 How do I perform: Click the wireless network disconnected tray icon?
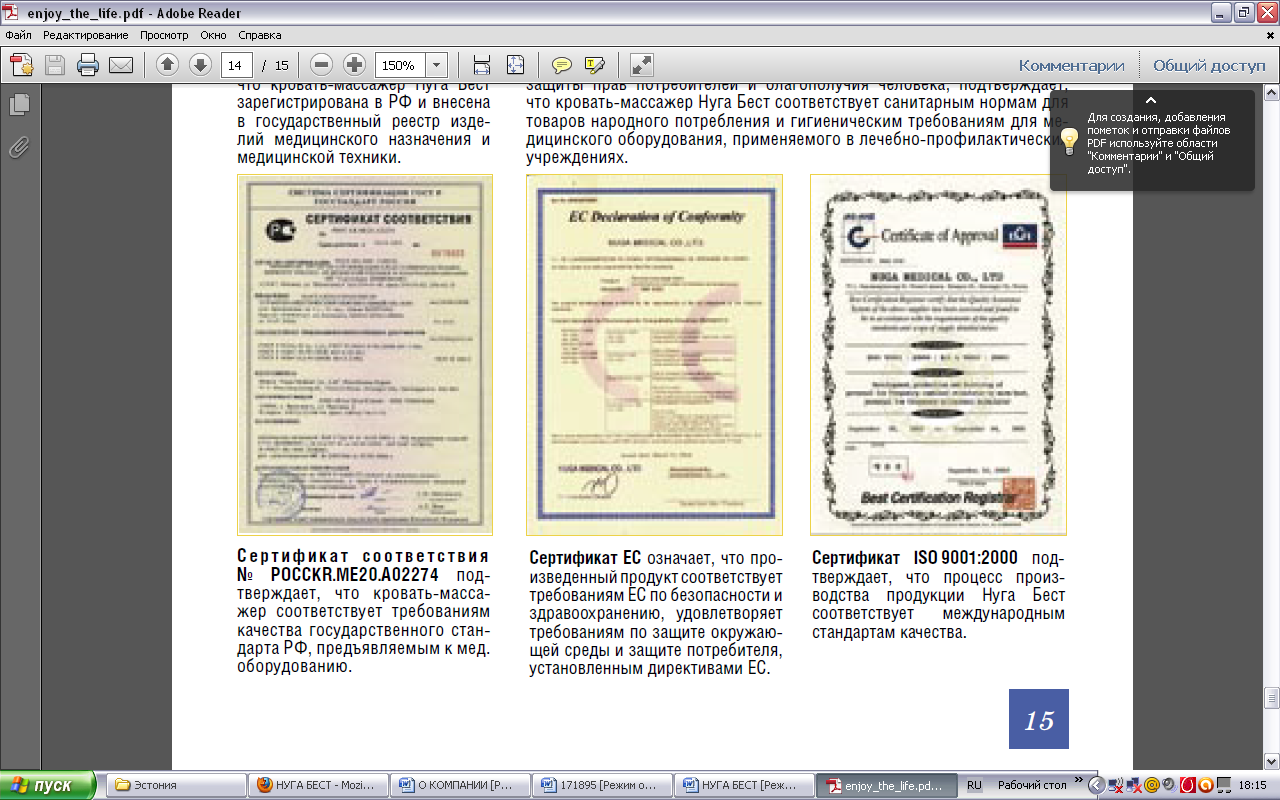pos(1116,786)
